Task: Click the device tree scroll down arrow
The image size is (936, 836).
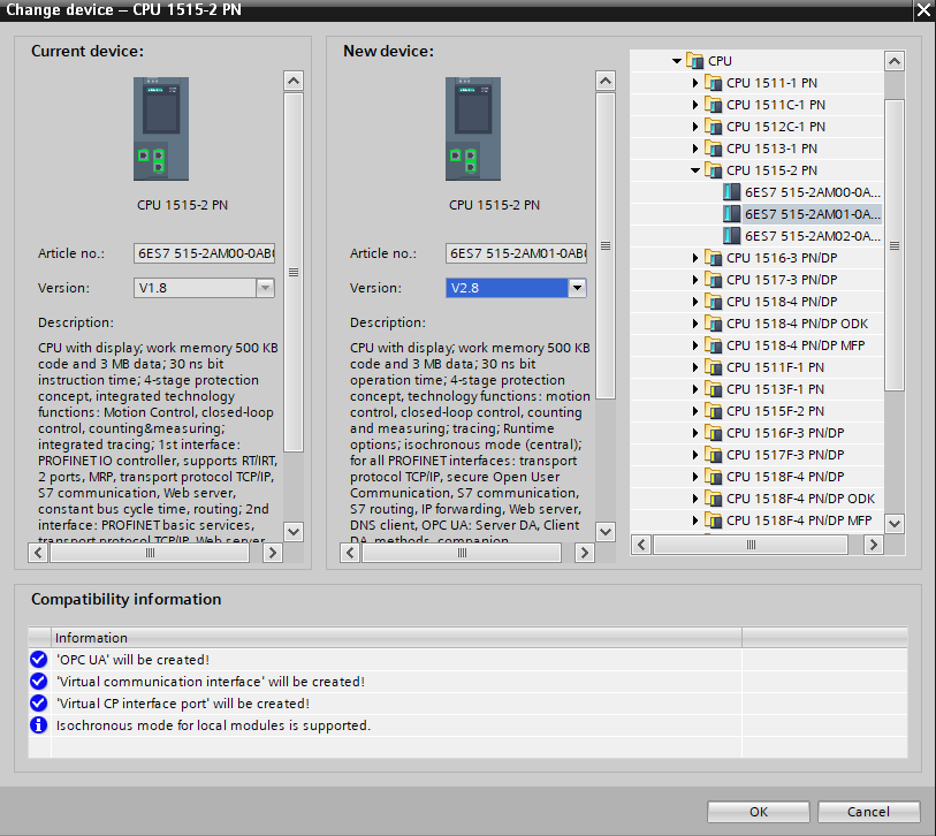Action: point(894,524)
